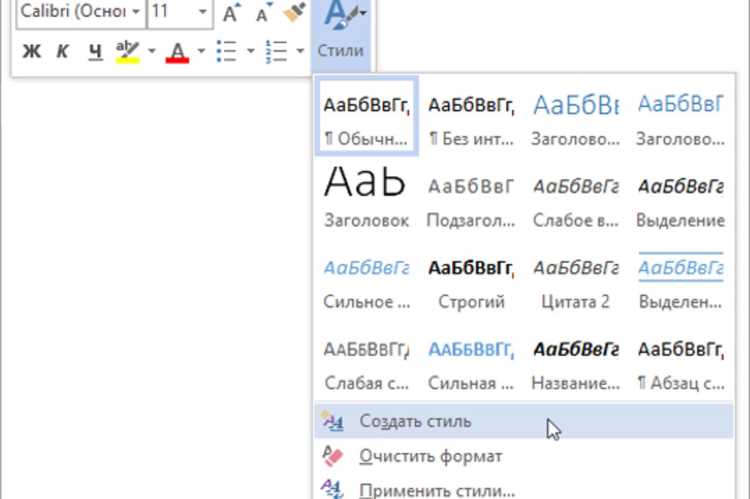This screenshot has width=750, height=499.
Task: Open font color dropdown arrow
Action: [x=201, y=51]
